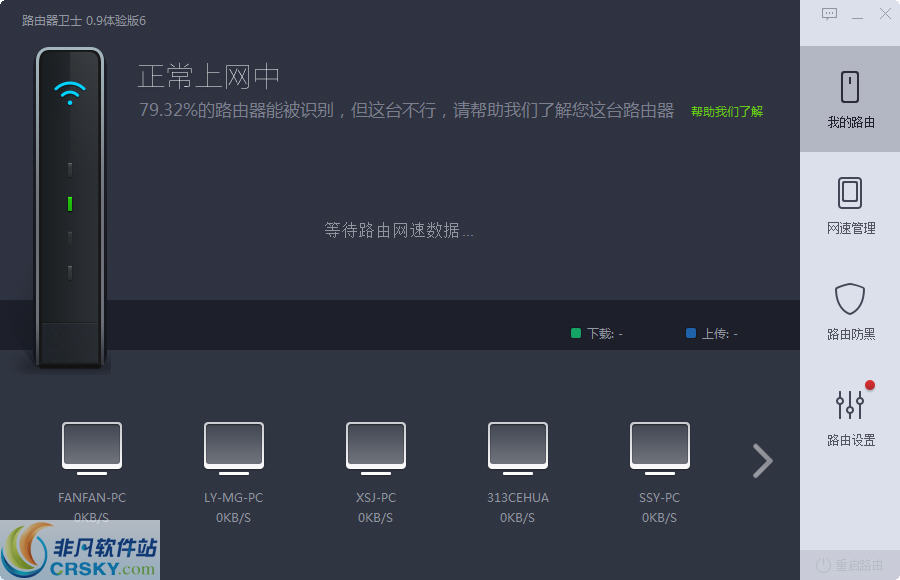Select the FANFAN-PC device thumbnail
This screenshot has width=900, height=580.
click(91, 447)
